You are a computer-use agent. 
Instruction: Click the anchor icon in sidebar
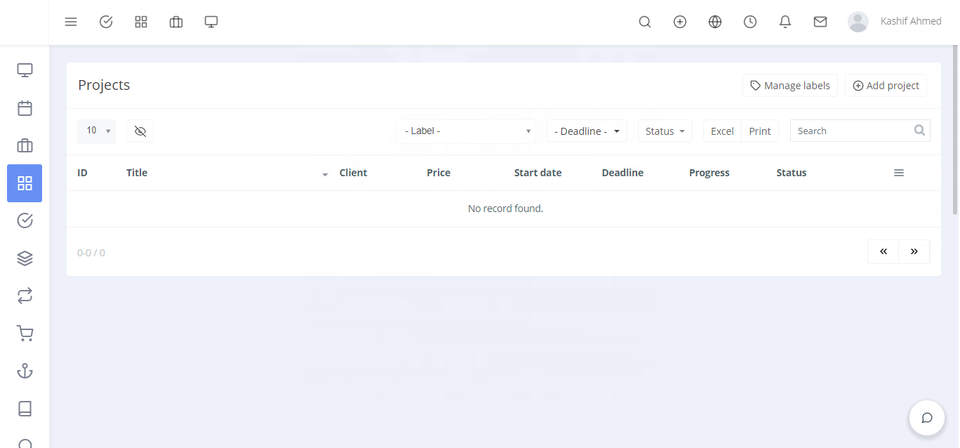coord(25,371)
